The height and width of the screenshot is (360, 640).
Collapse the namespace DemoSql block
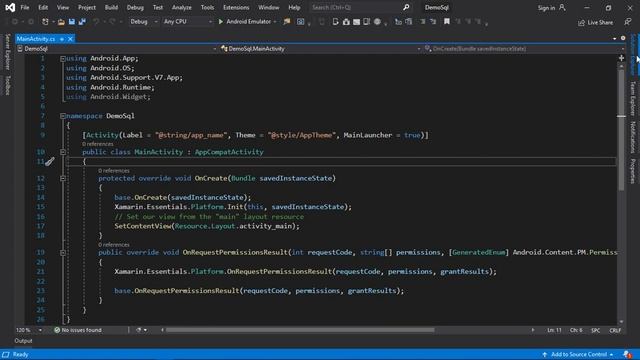click(x=63, y=116)
